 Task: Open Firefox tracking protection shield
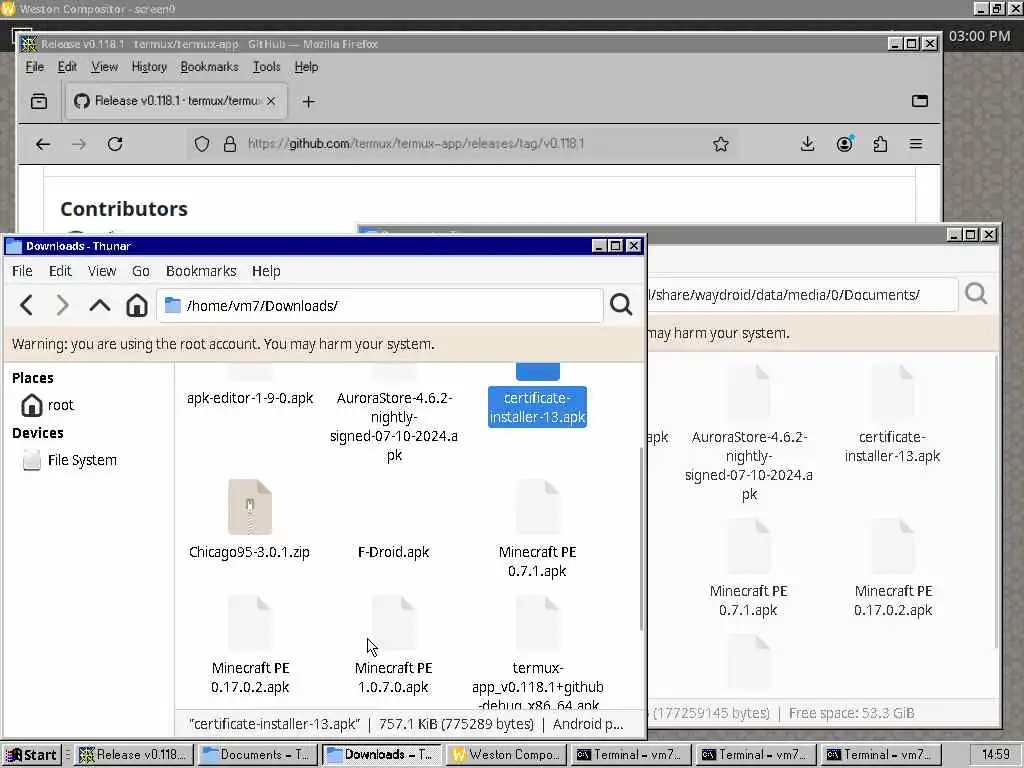coord(202,144)
